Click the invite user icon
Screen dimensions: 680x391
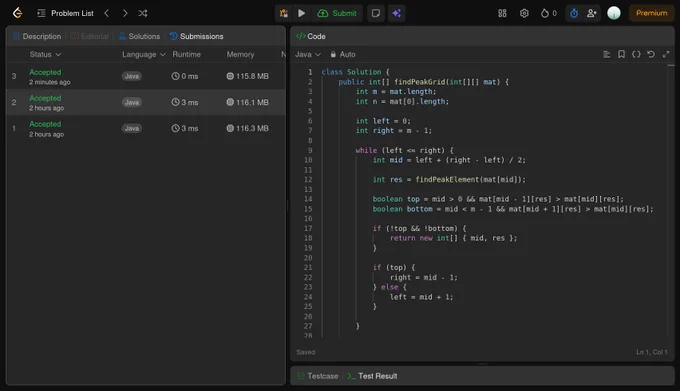(x=592, y=13)
